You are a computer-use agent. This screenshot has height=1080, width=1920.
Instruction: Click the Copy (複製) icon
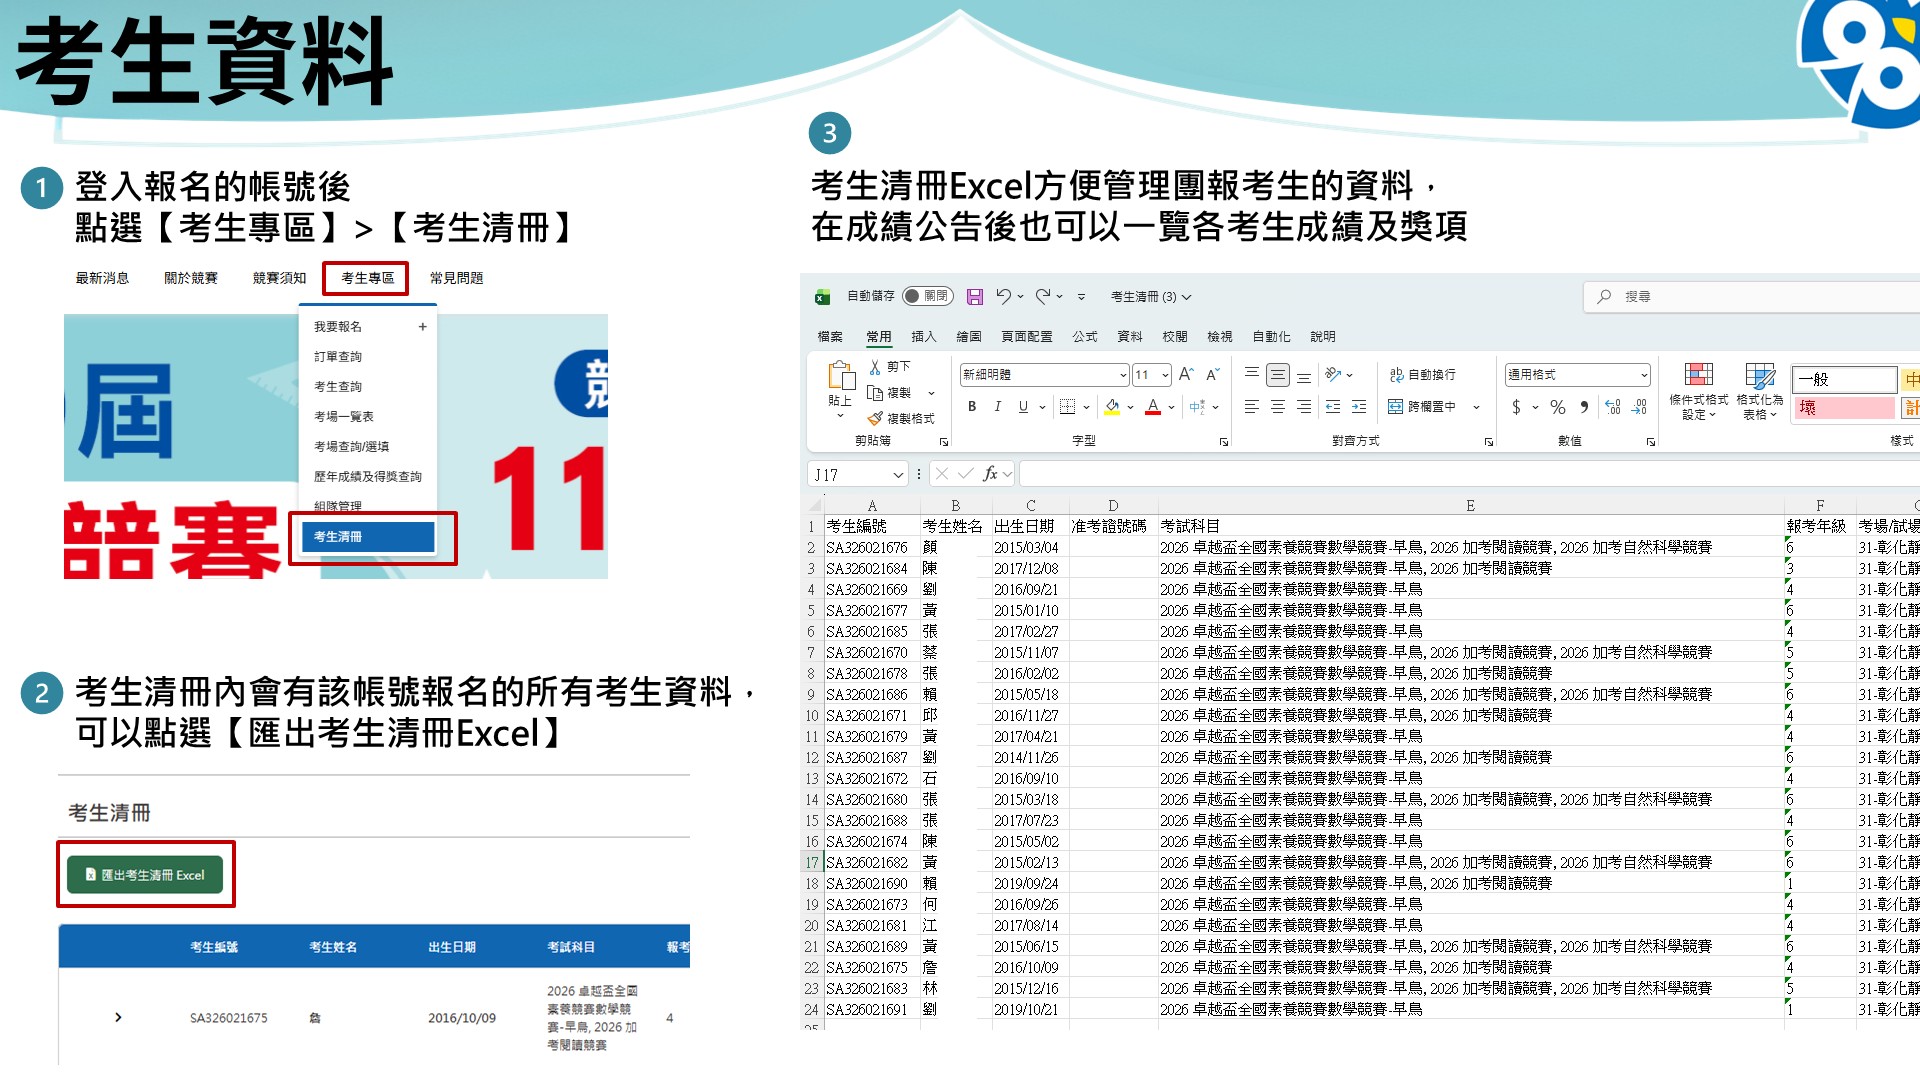tap(875, 393)
